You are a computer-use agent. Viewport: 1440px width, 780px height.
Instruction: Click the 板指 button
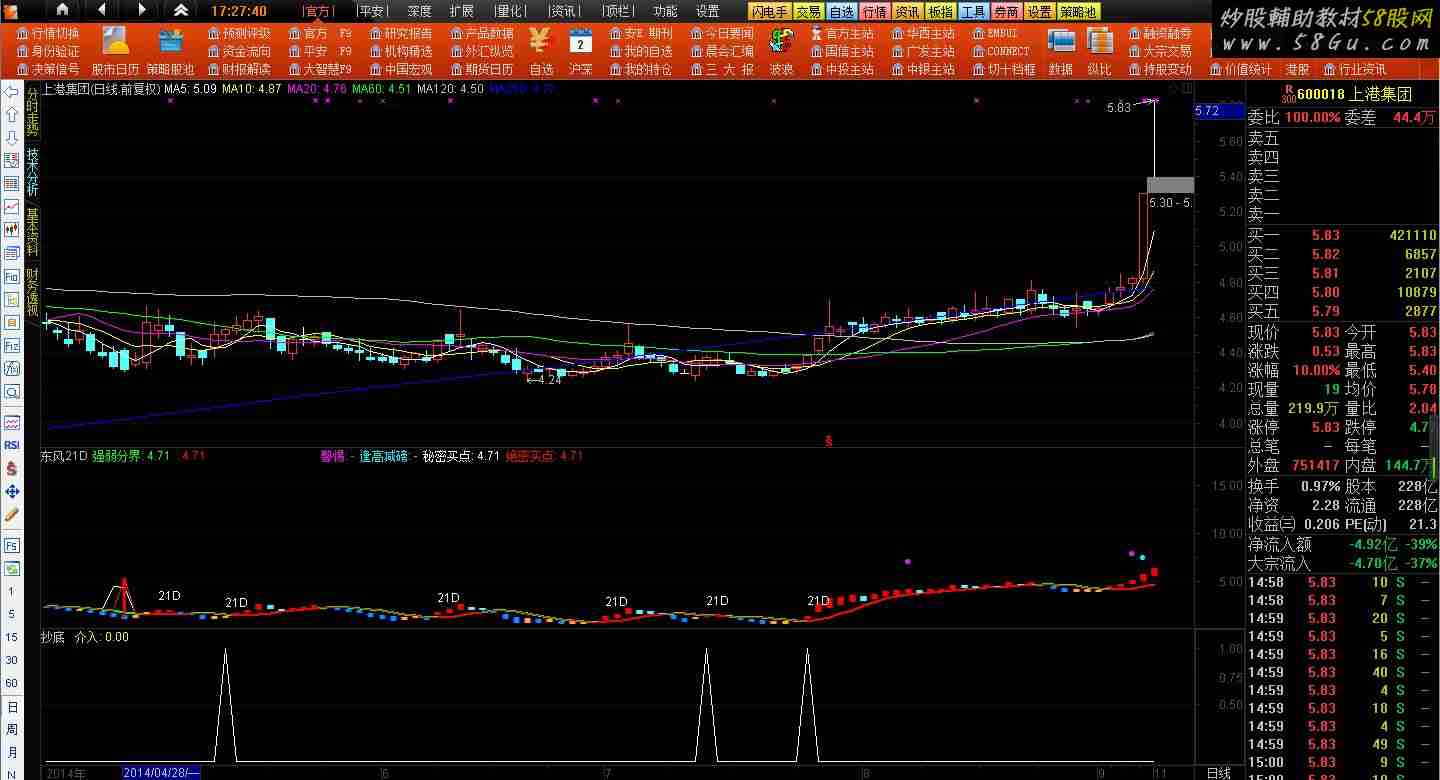(x=940, y=12)
